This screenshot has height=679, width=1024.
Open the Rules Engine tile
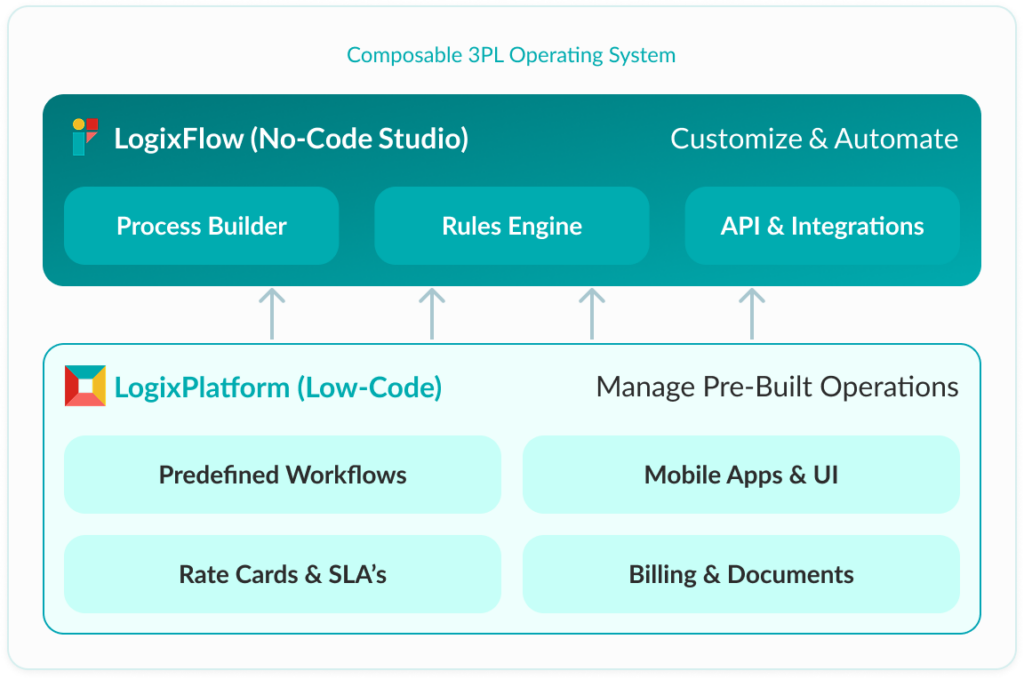512,226
